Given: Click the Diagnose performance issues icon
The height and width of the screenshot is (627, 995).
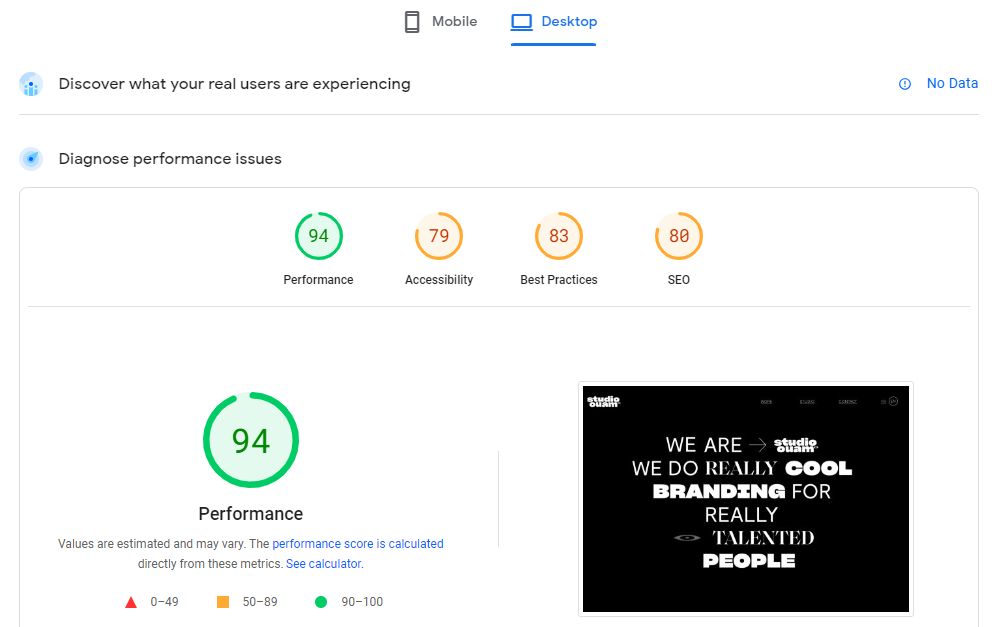Looking at the screenshot, I should coord(30,158).
